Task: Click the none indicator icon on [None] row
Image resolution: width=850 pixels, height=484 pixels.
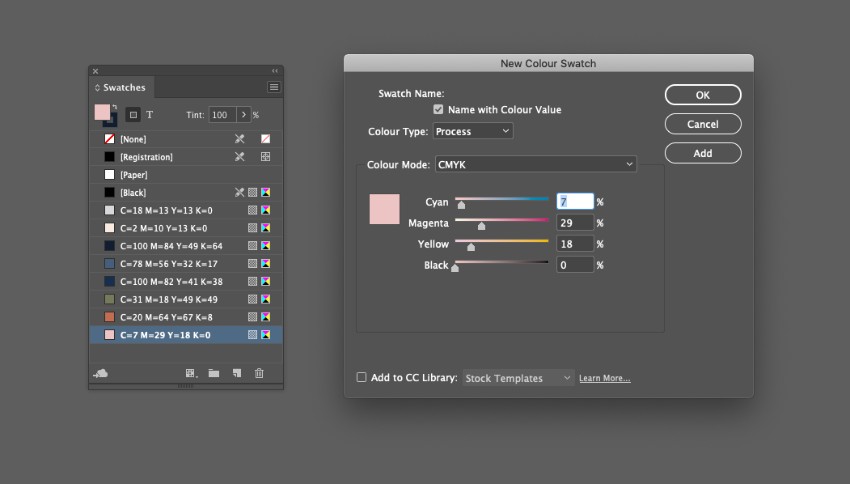Action: pyautogui.click(x=266, y=139)
